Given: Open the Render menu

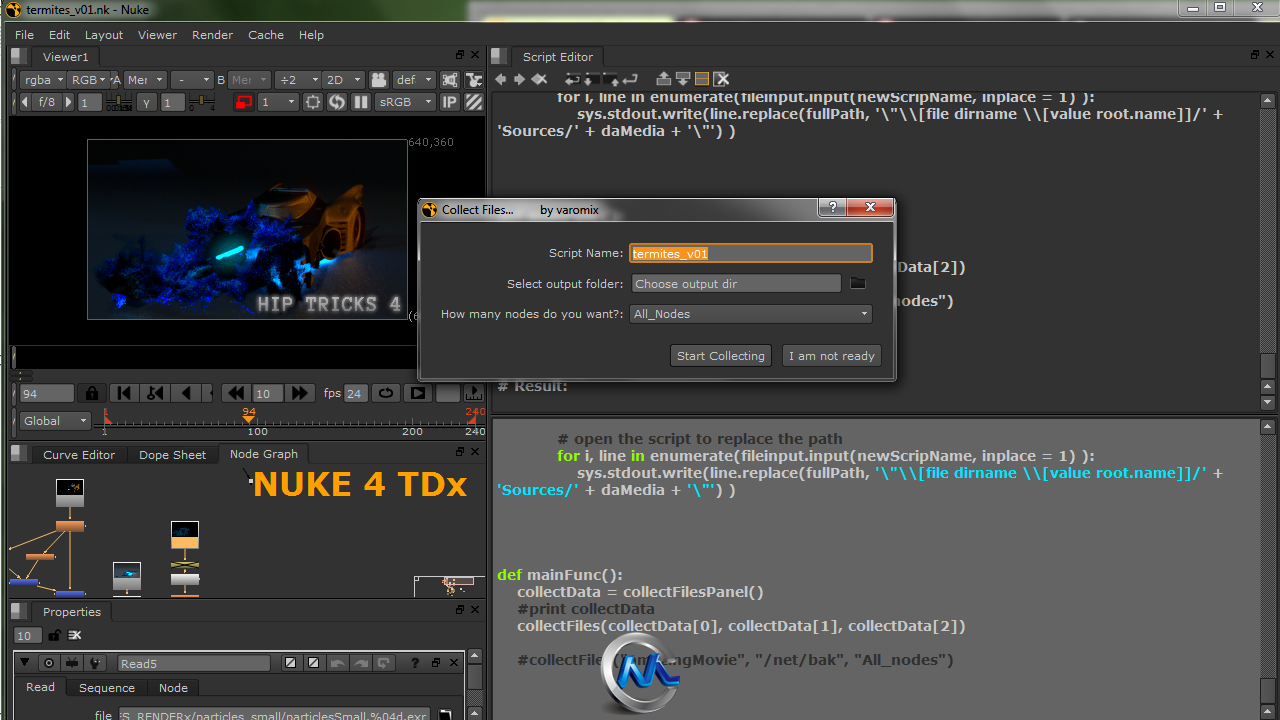Looking at the screenshot, I should pyautogui.click(x=212, y=34).
